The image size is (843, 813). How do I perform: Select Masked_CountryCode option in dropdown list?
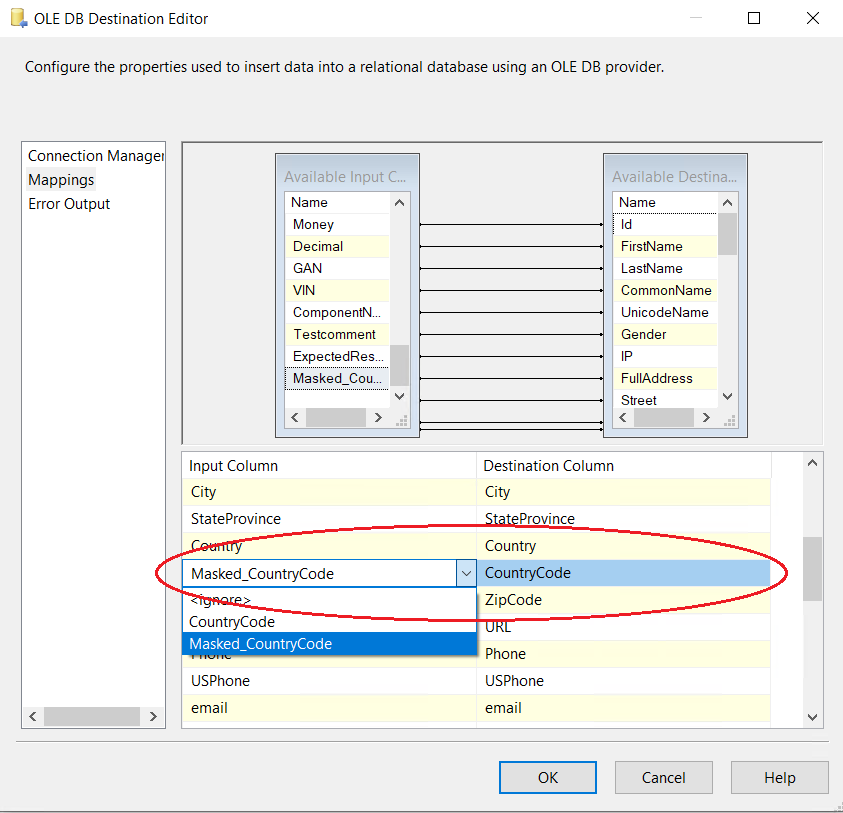click(261, 644)
